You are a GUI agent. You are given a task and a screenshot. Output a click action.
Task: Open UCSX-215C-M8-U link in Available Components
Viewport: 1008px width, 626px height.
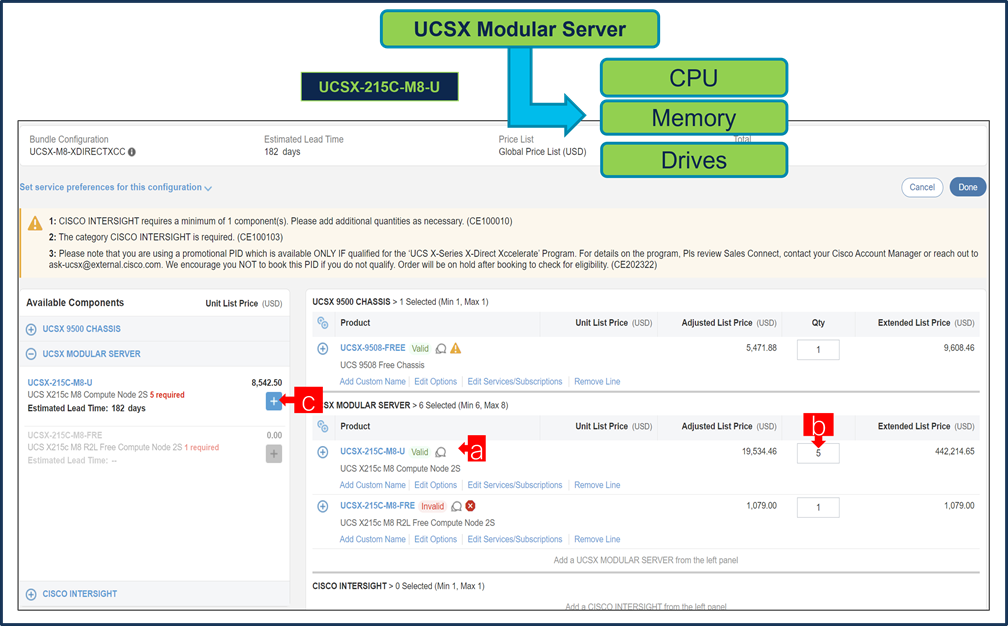tap(60, 382)
